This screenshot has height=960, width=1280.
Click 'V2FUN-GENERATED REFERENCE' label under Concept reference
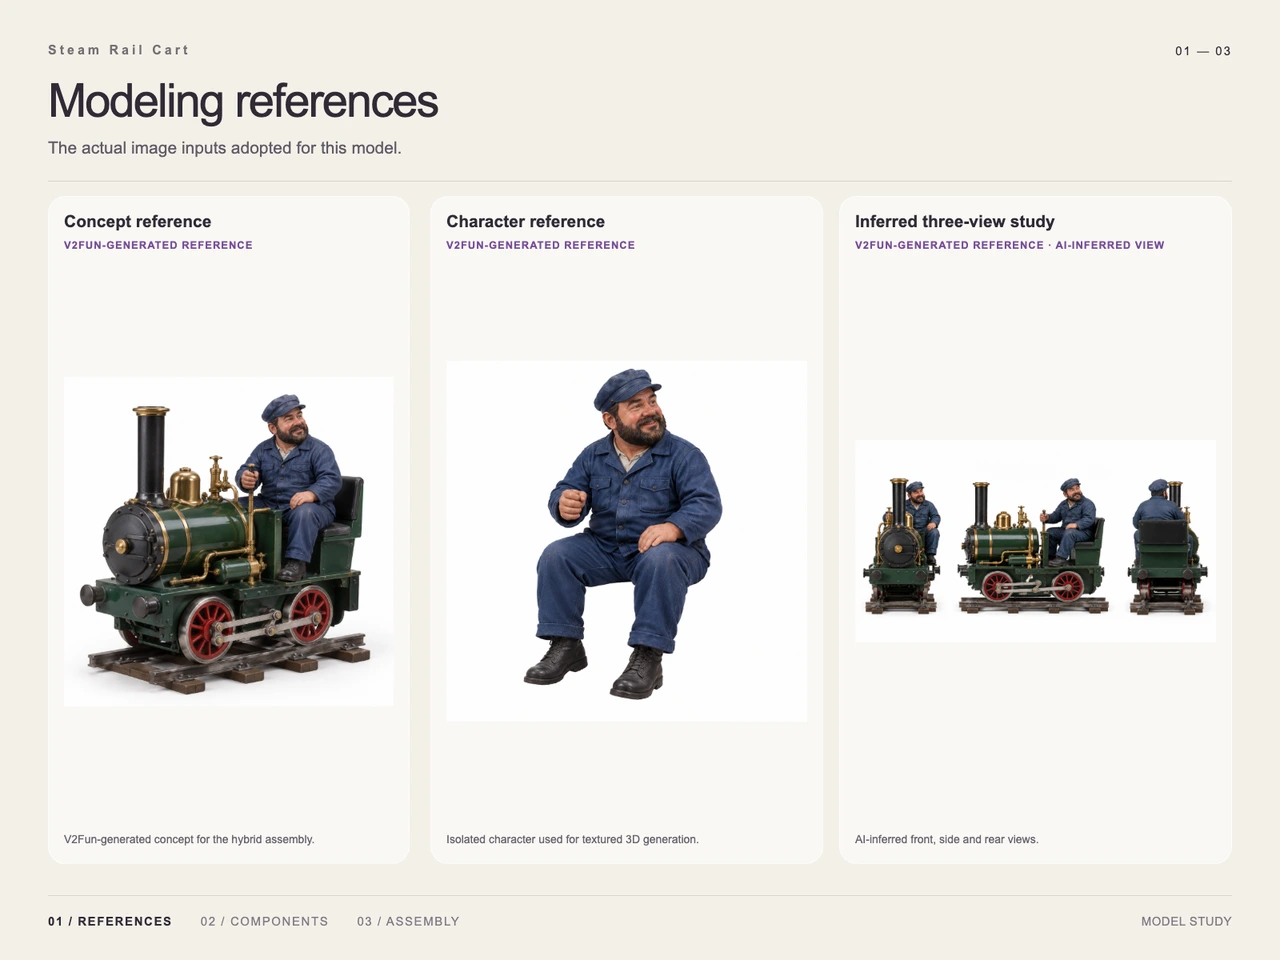click(158, 245)
